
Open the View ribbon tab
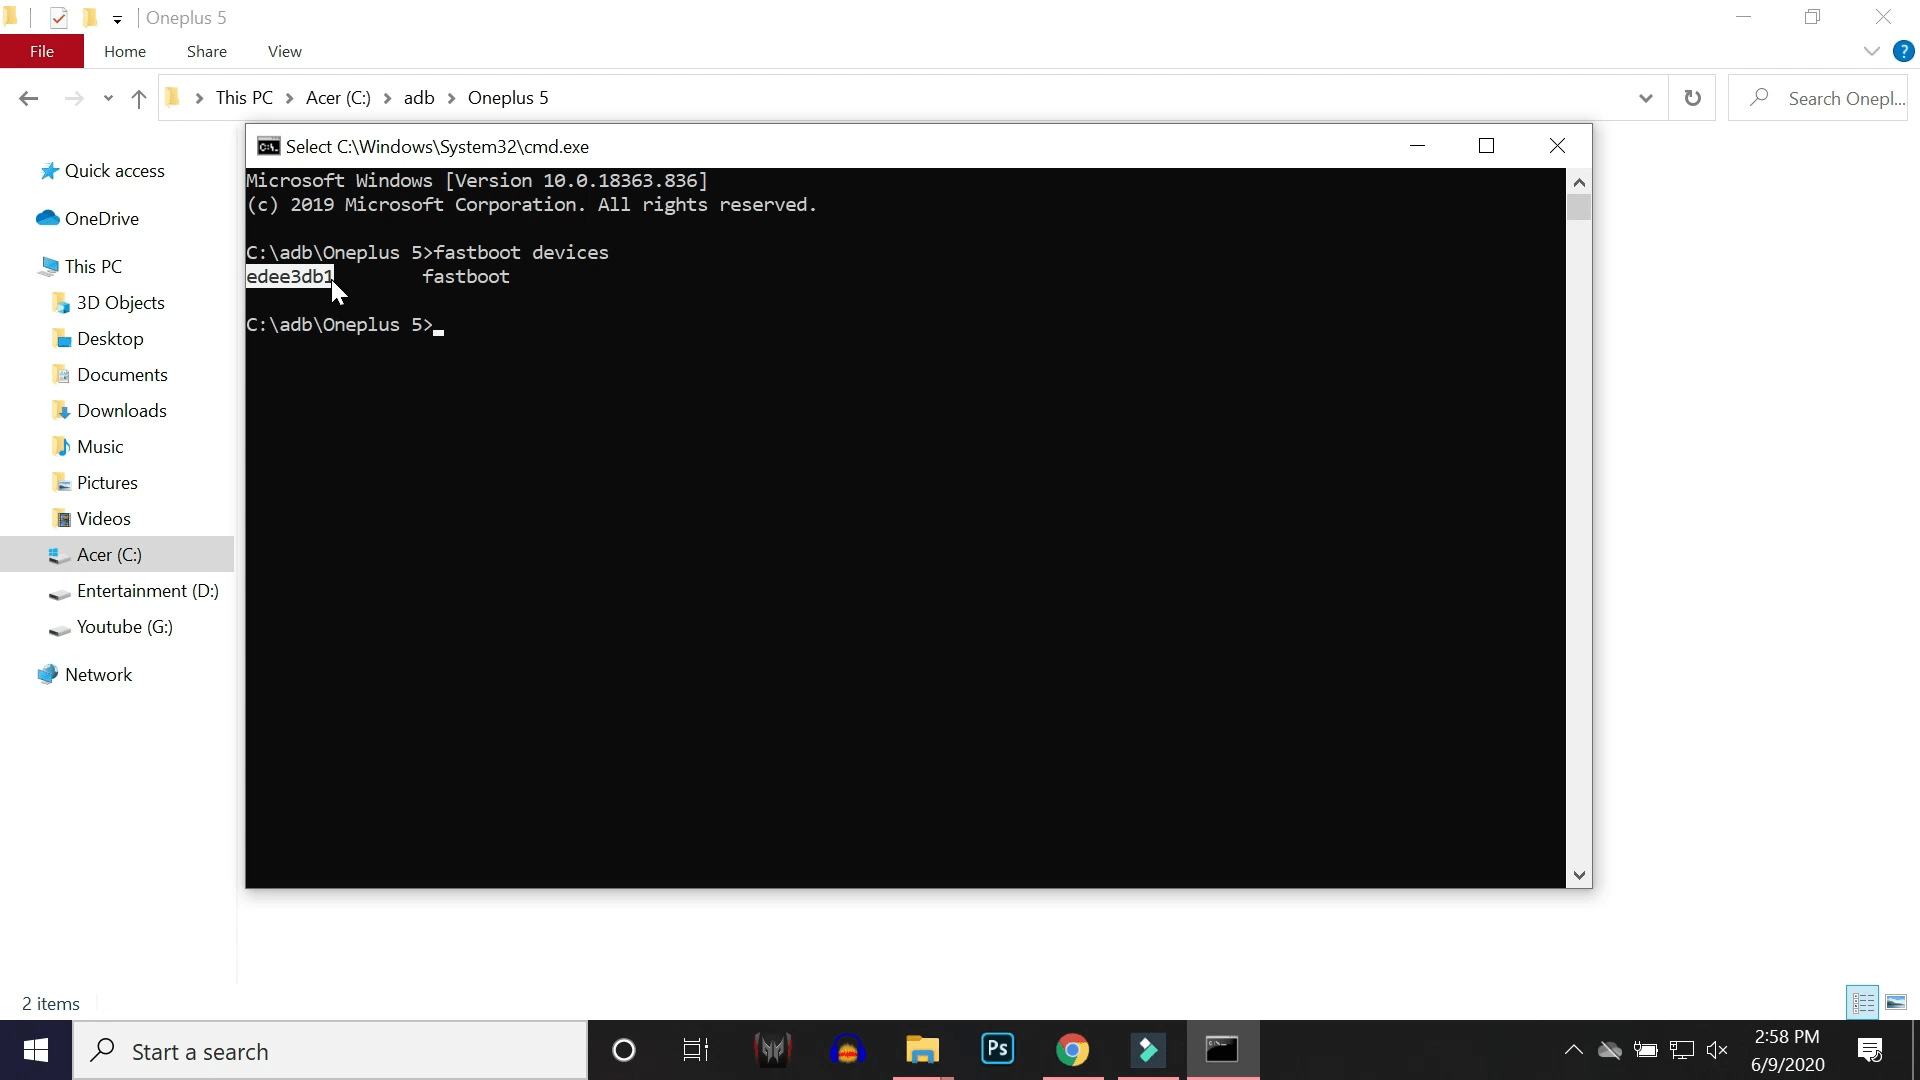coord(285,51)
